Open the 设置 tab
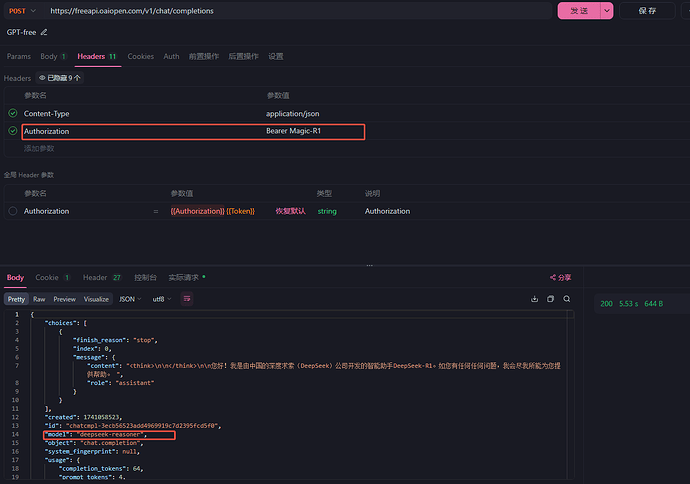Screen dimensions: 690x484 point(276,56)
